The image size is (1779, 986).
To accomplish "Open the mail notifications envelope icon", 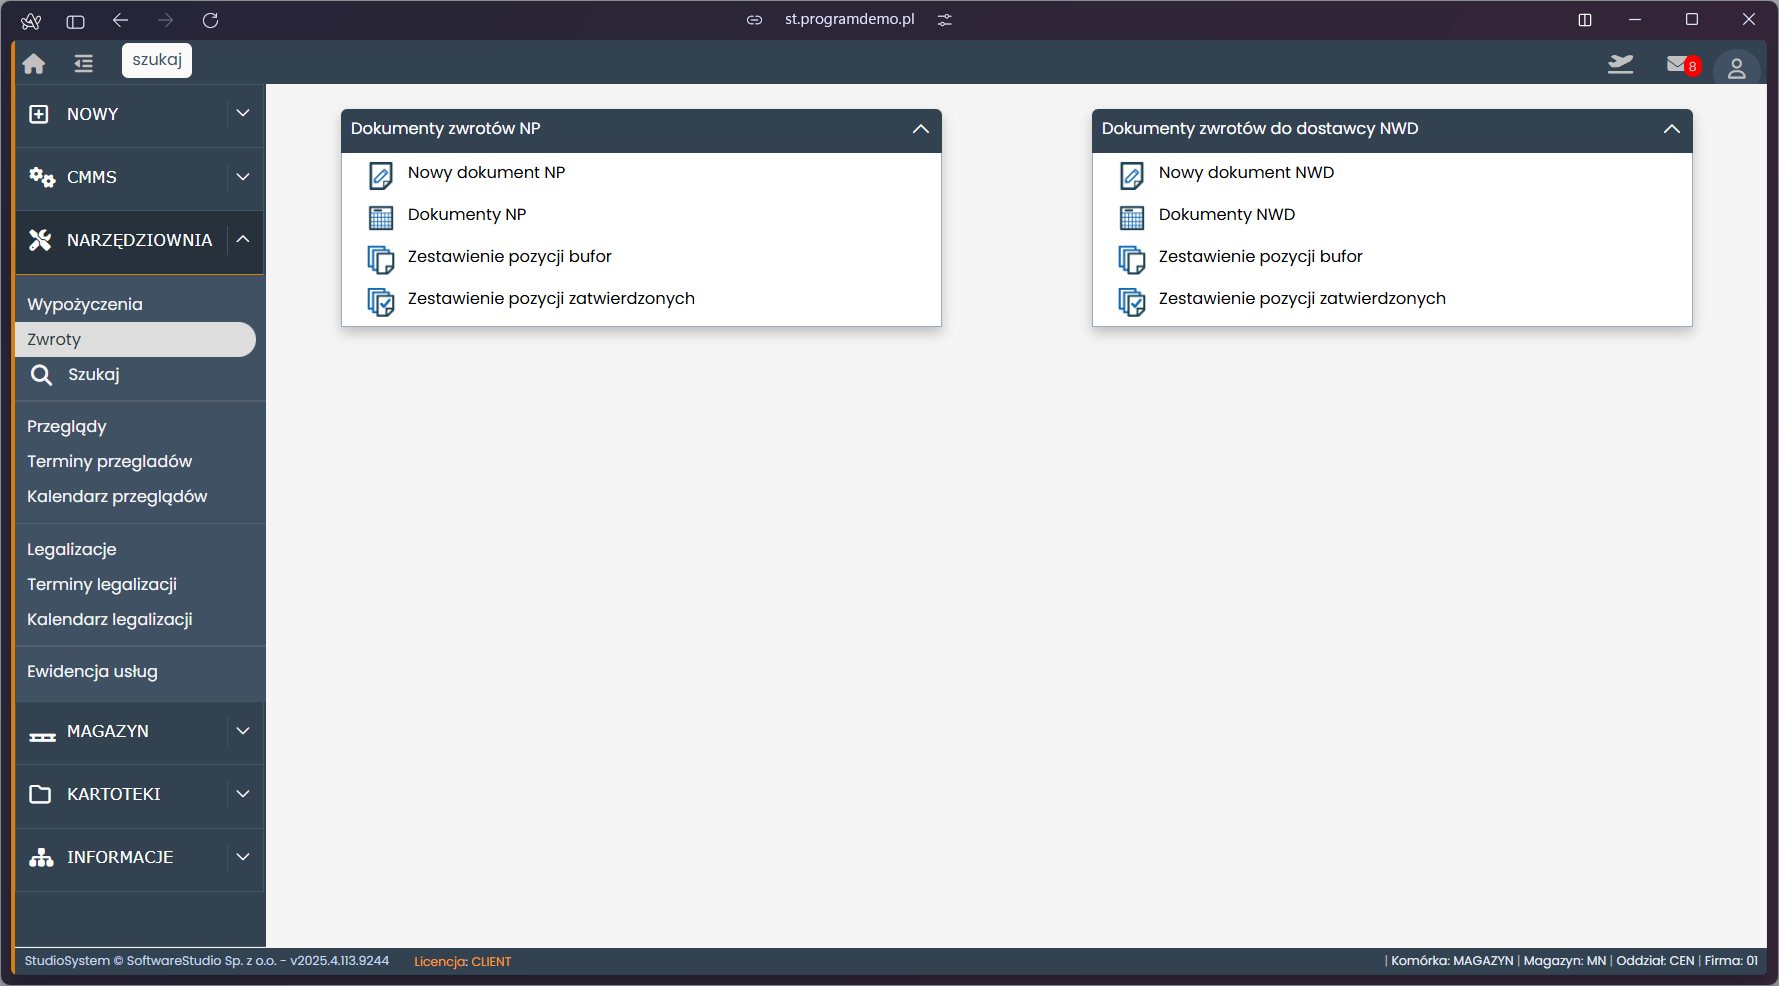I will tap(1677, 64).
